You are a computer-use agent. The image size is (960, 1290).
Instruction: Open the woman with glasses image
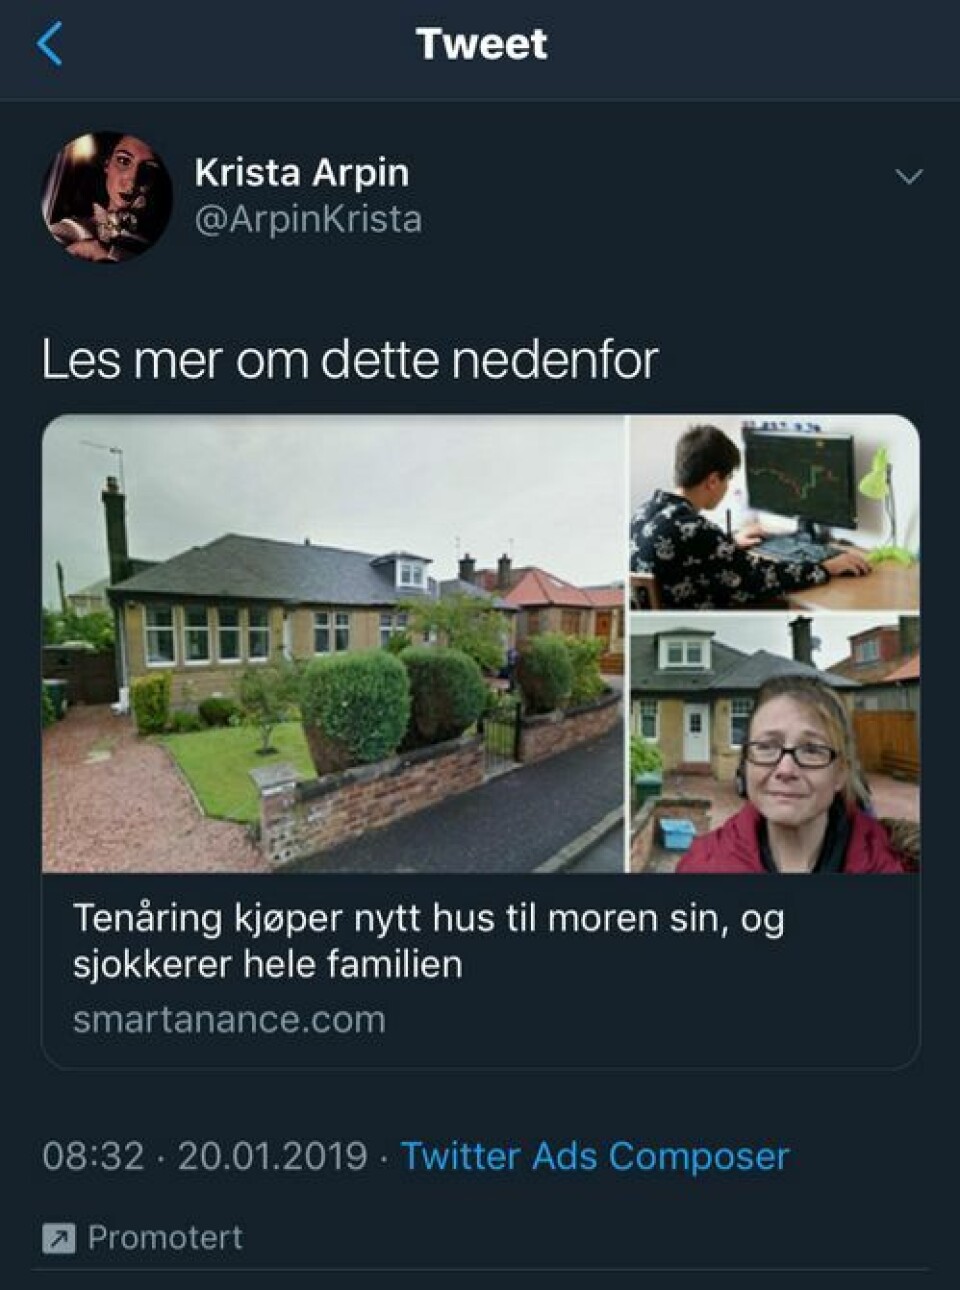point(774,743)
